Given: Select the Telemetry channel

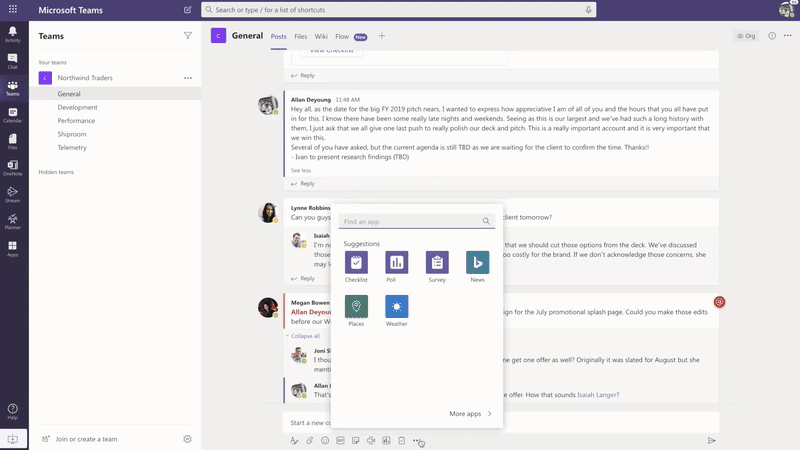Looking at the screenshot, I should point(115,147).
